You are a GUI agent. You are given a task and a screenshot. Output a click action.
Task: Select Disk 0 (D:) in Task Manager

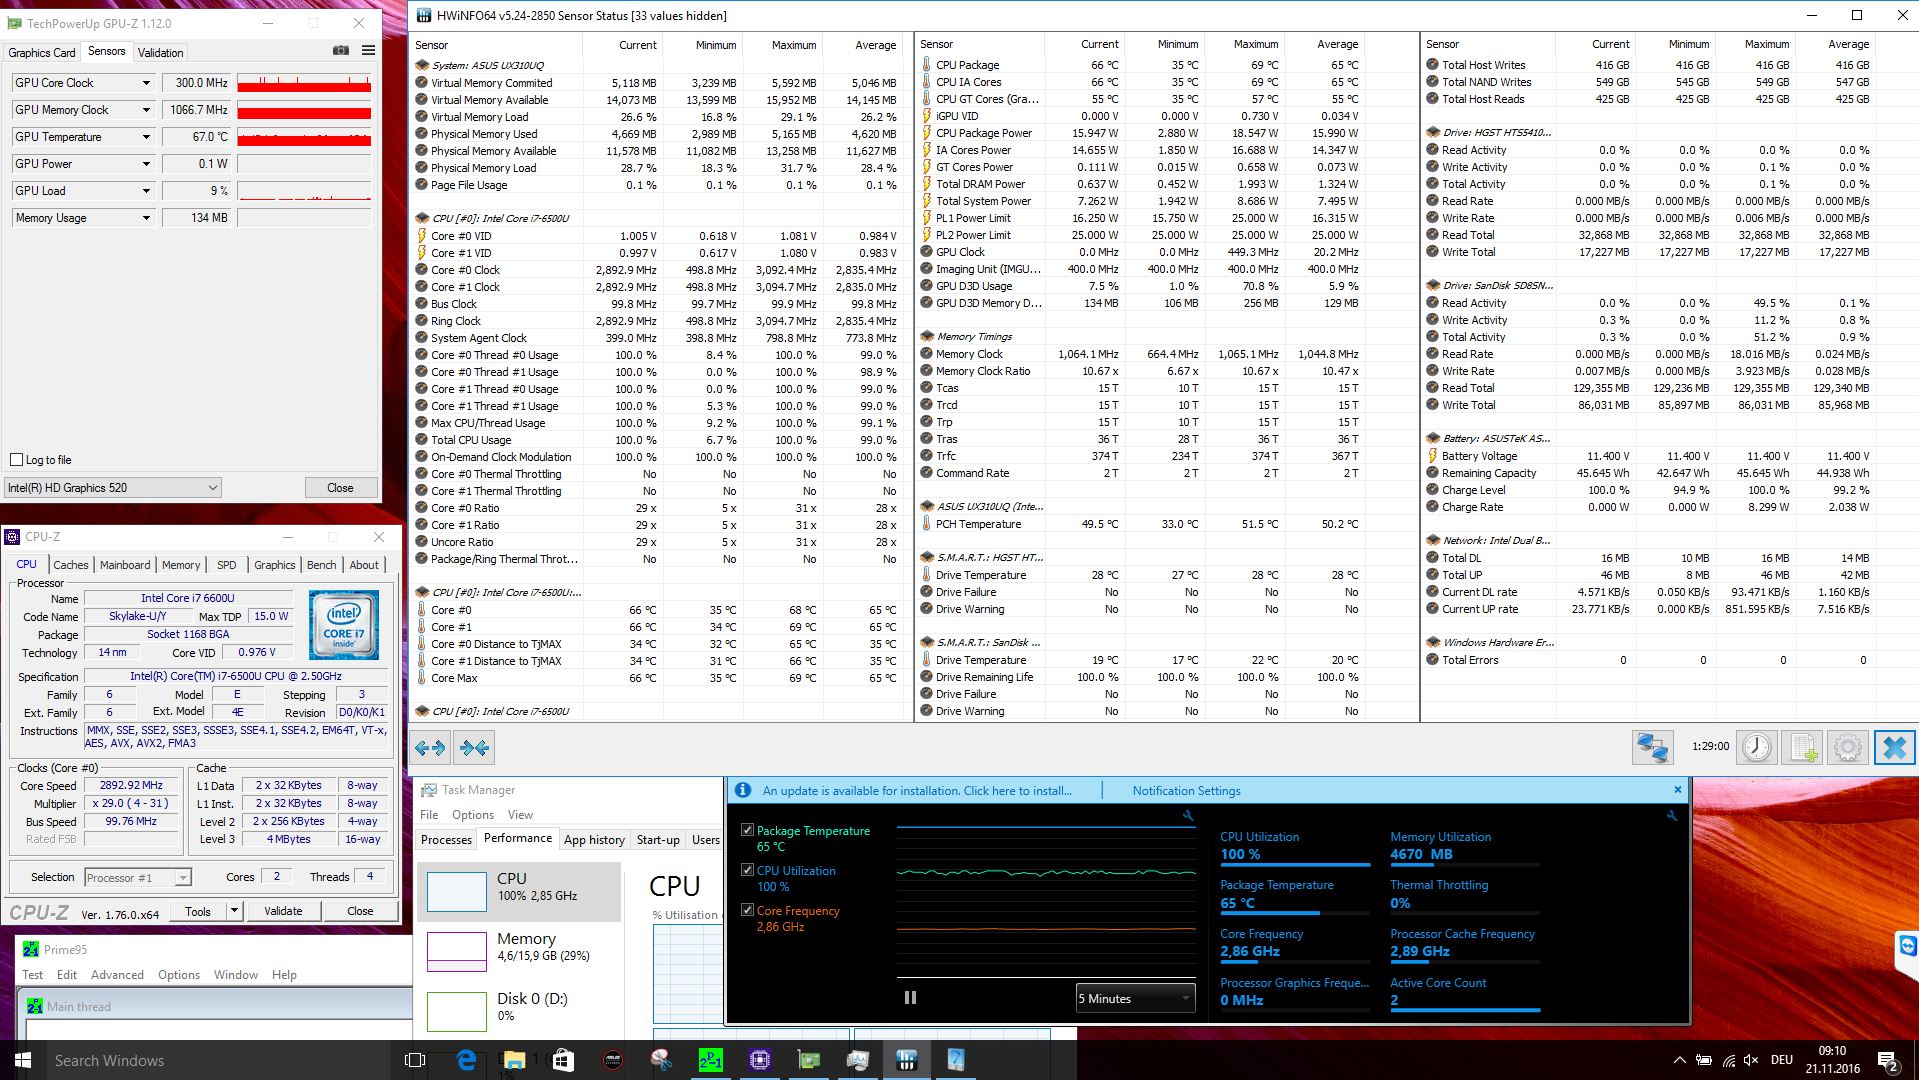coord(518,1010)
